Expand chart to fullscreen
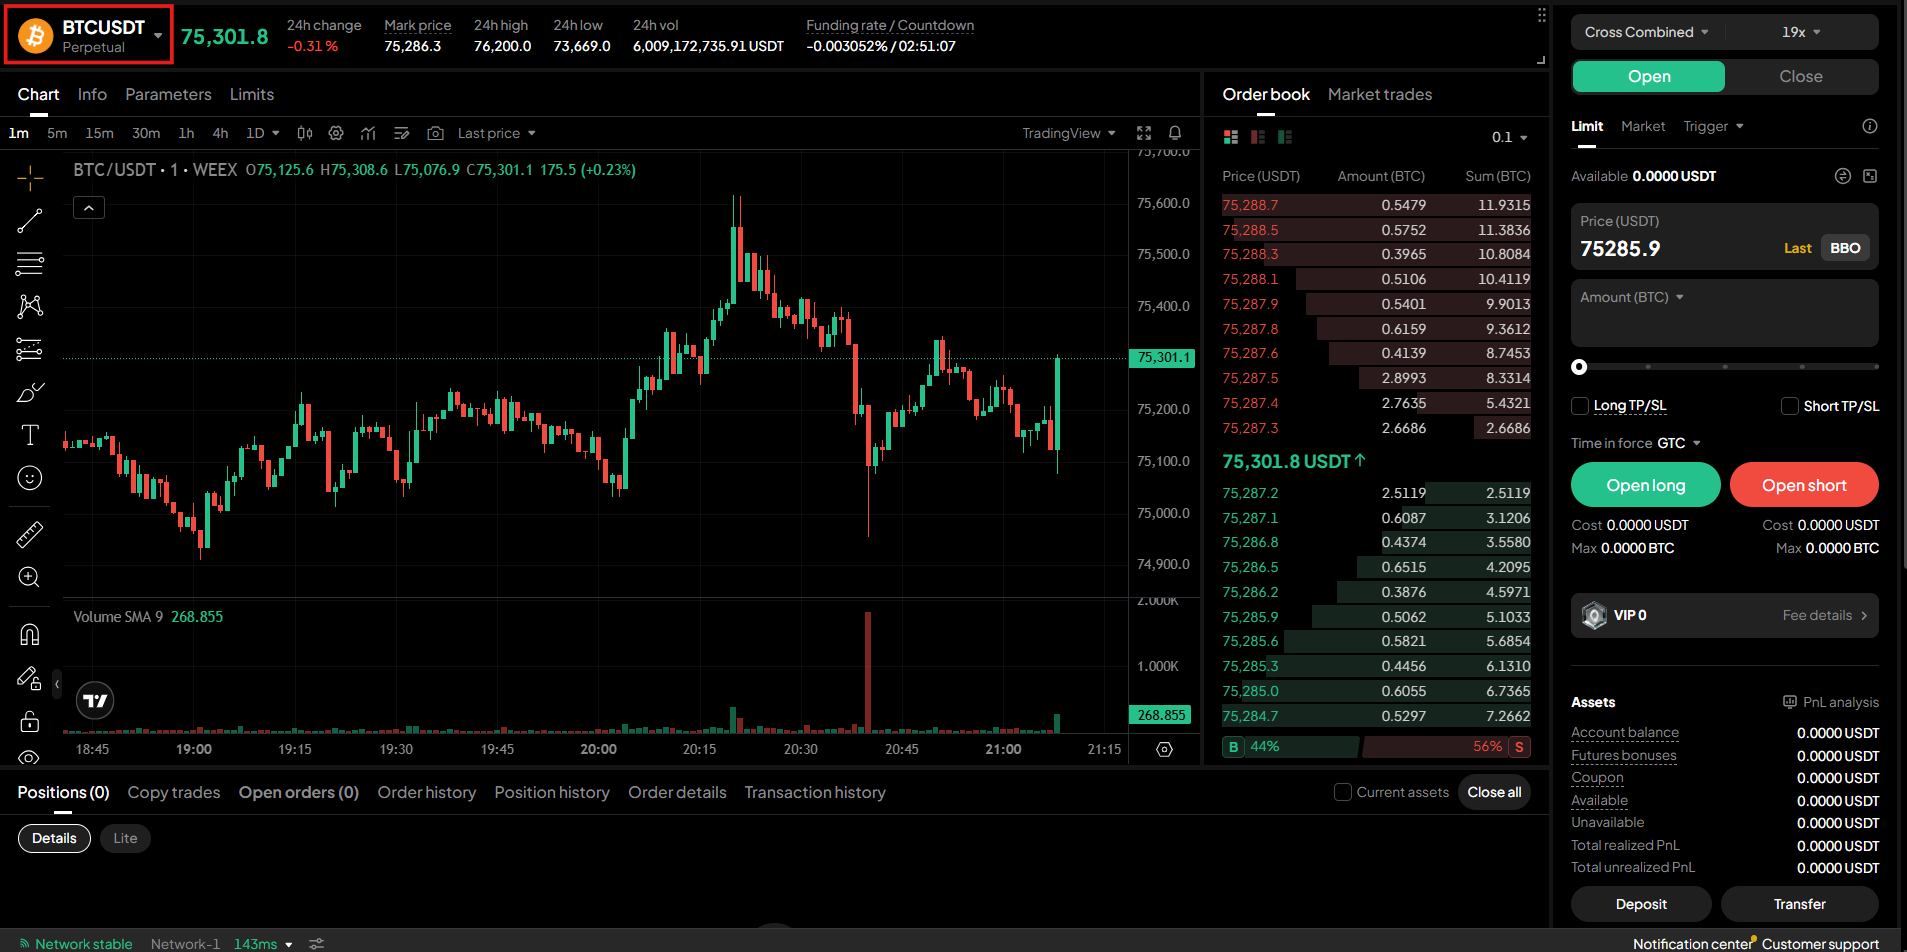Viewport: 1907px width, 952px height. pos(1144,133)
